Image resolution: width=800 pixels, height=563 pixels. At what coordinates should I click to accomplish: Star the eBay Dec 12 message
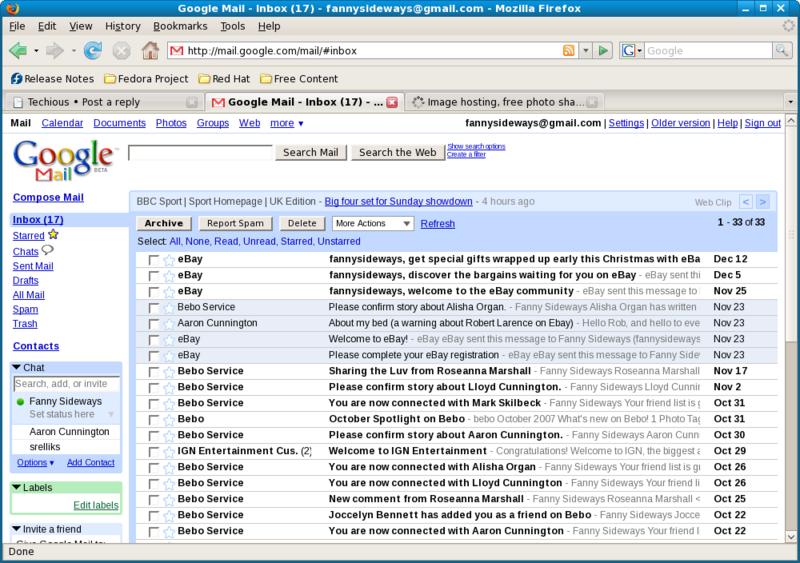click(x=169, y=260)
